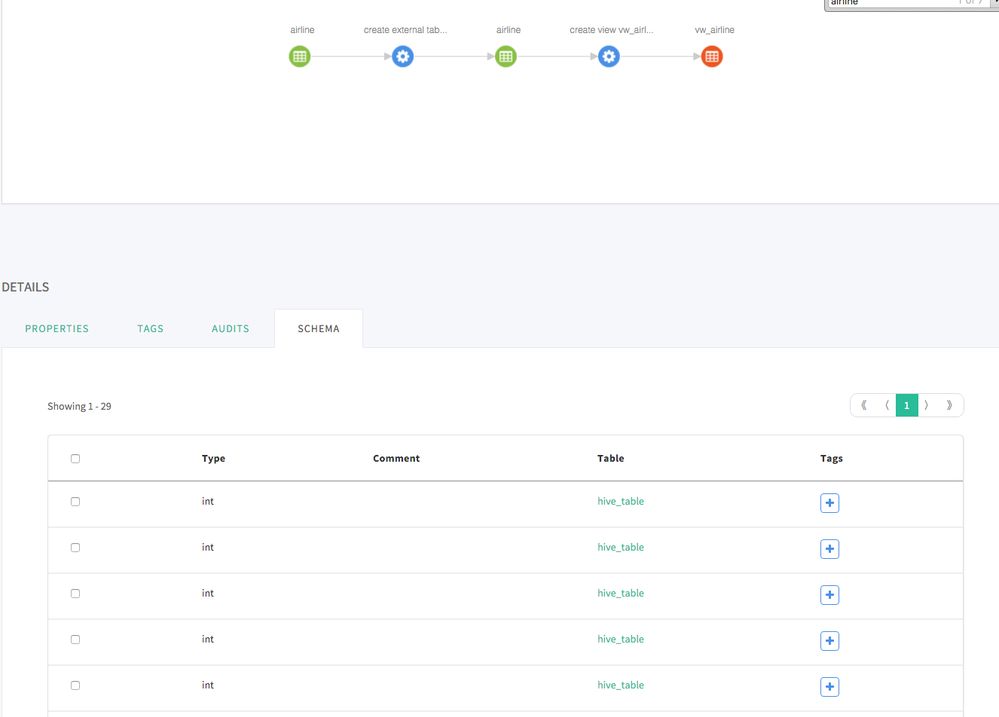This screenshot has width=999, height=717.
Task: Check the fifth schema row checkbox
Action: tap(75, 685)
